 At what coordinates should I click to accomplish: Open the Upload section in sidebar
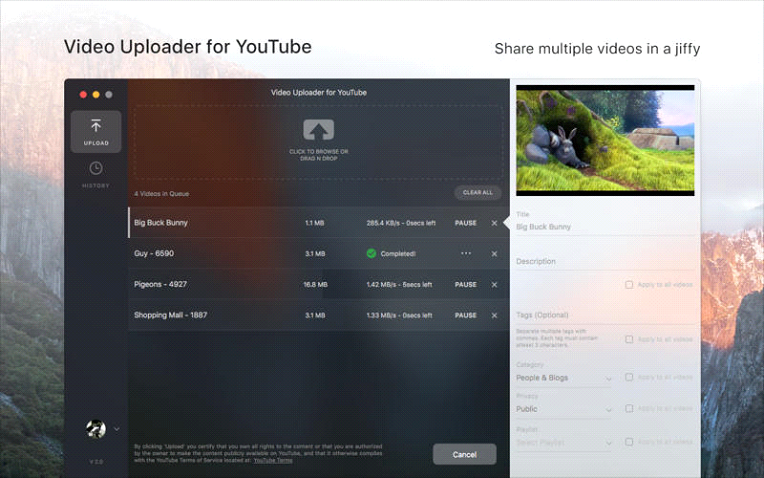click(x=96, y=132)
